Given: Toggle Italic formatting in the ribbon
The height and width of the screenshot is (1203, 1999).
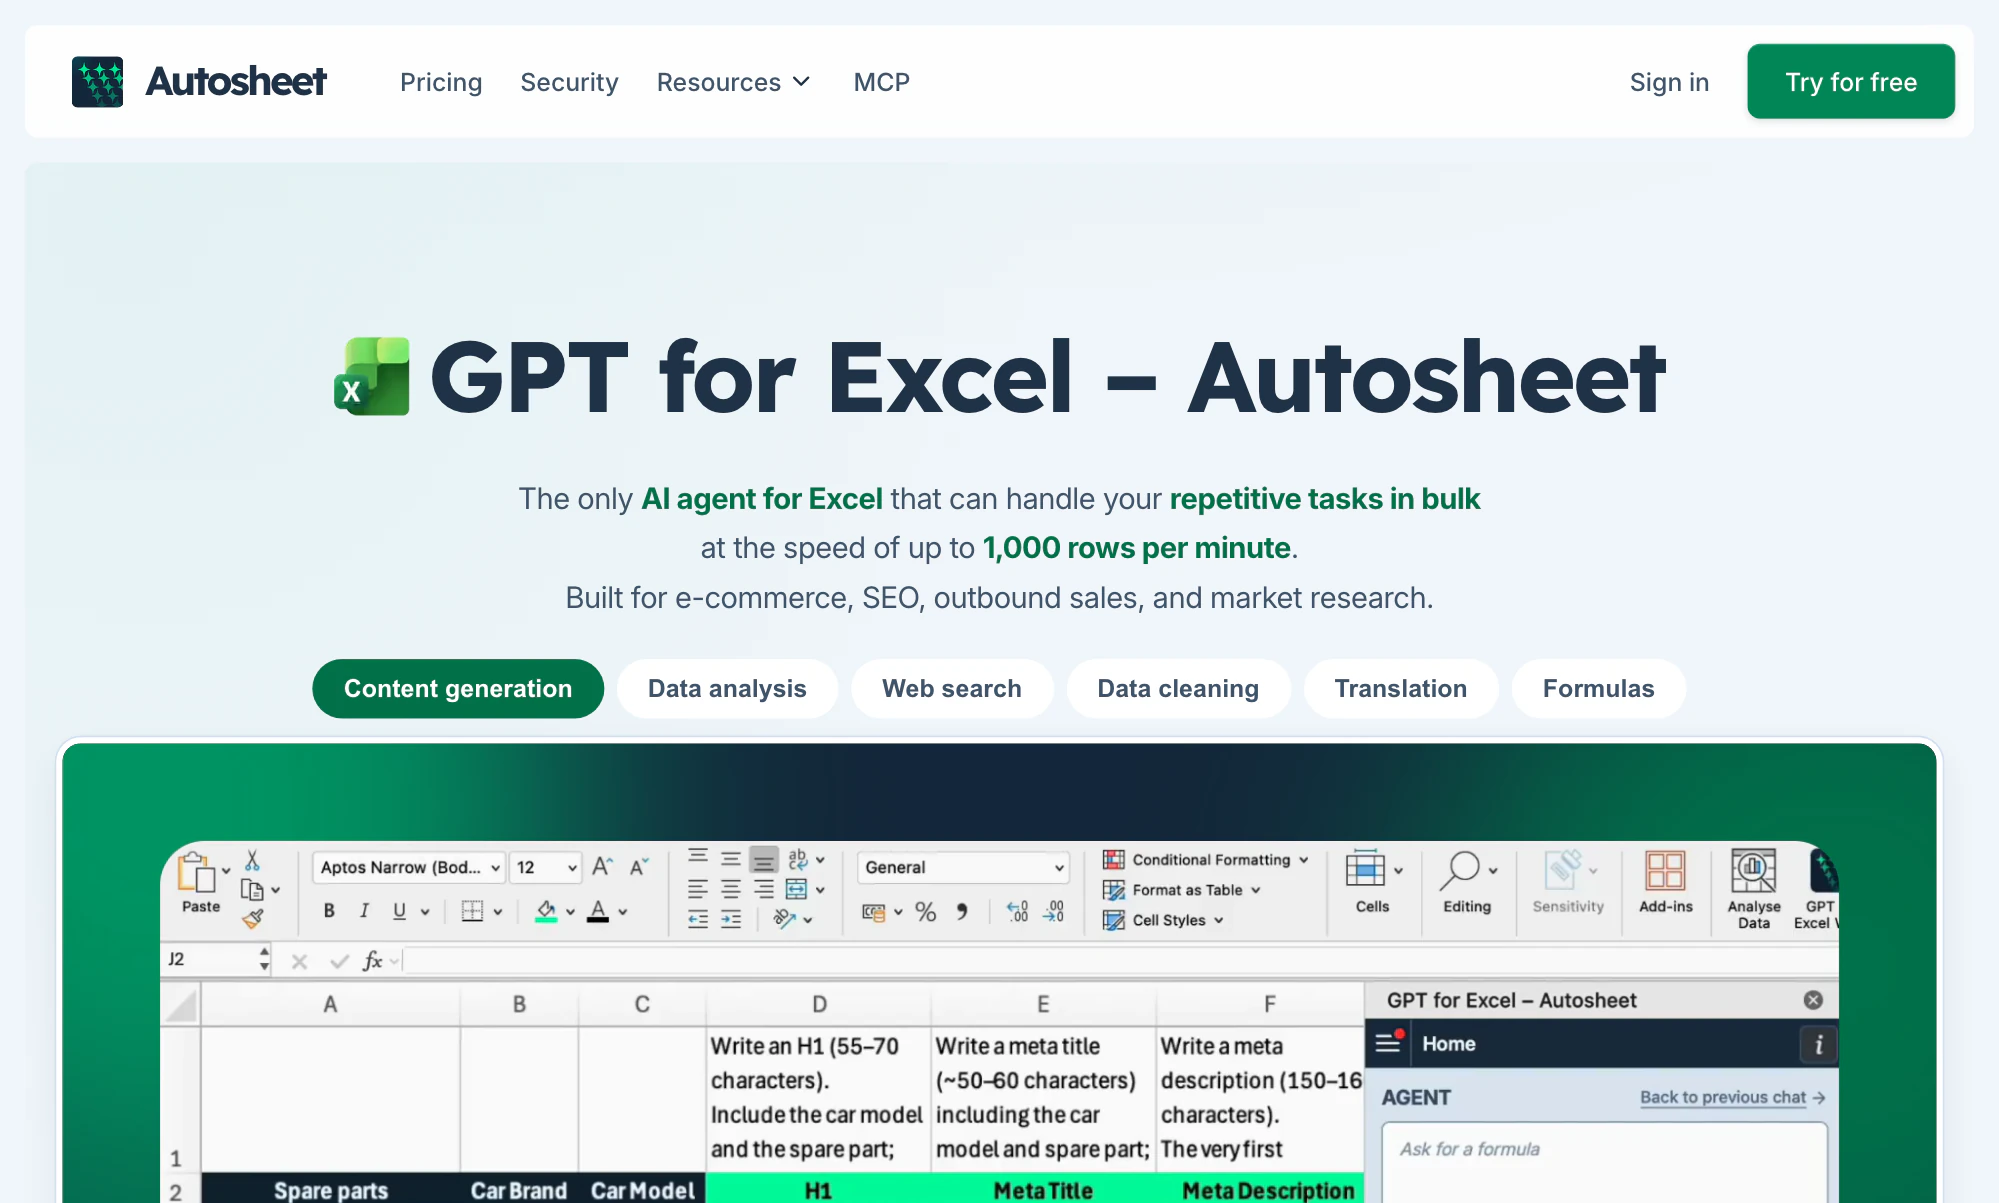Looking at the screenshot, I should click(x=364, y=911).
